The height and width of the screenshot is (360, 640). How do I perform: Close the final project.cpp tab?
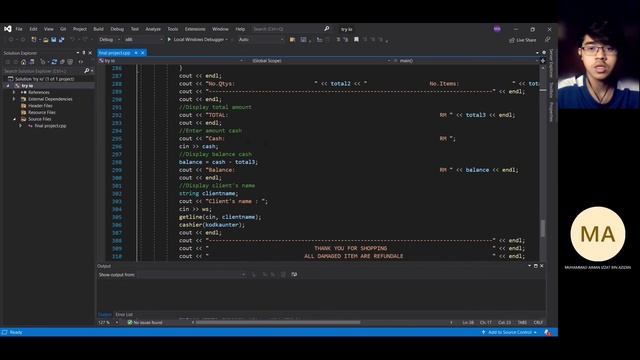(x=142, y=53)
